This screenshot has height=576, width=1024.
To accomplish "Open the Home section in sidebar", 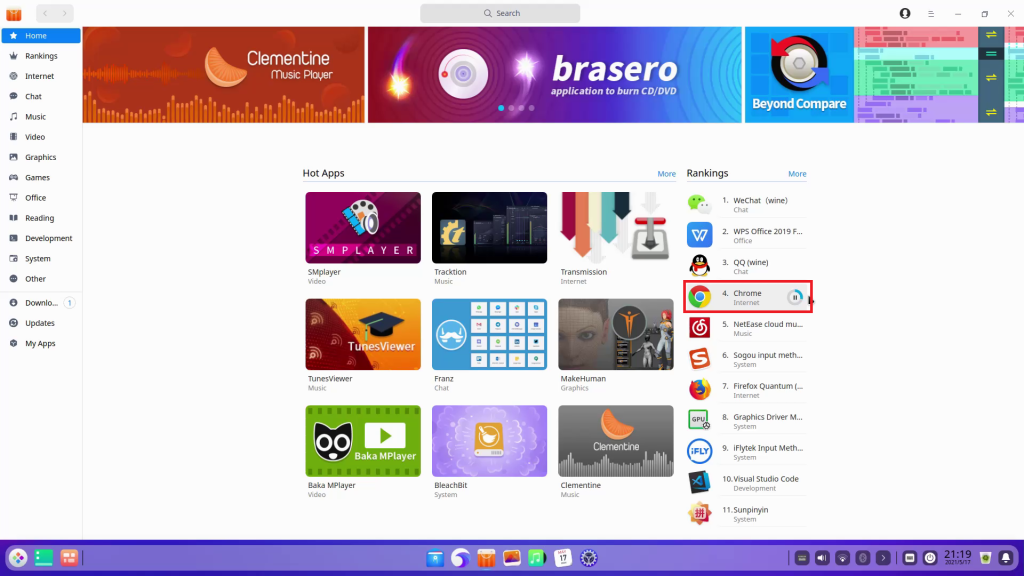I will [40, 35].
